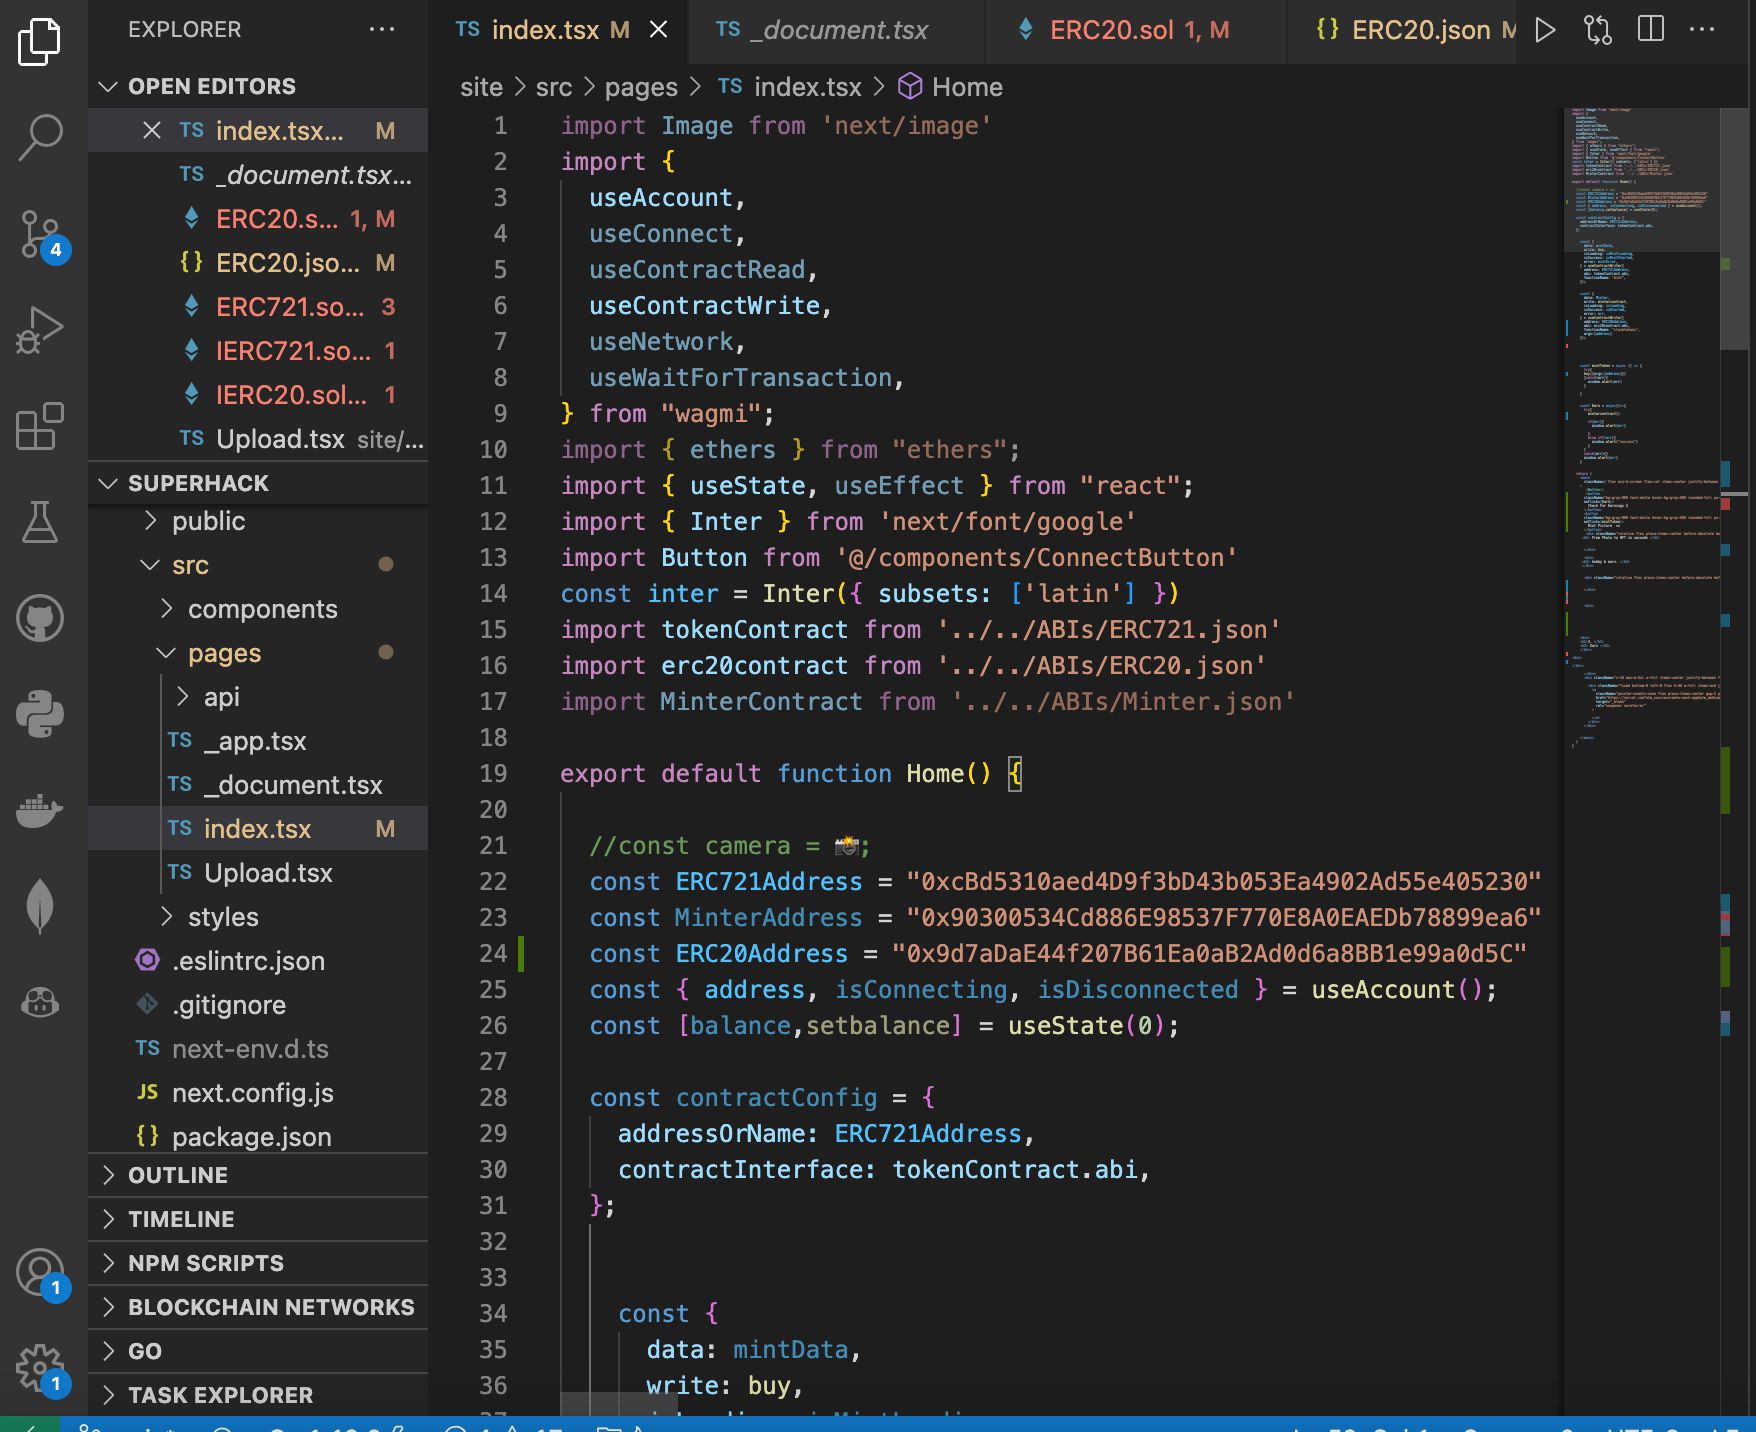
Task: Expand the Outline section
Action: (x=258, y=1175)
